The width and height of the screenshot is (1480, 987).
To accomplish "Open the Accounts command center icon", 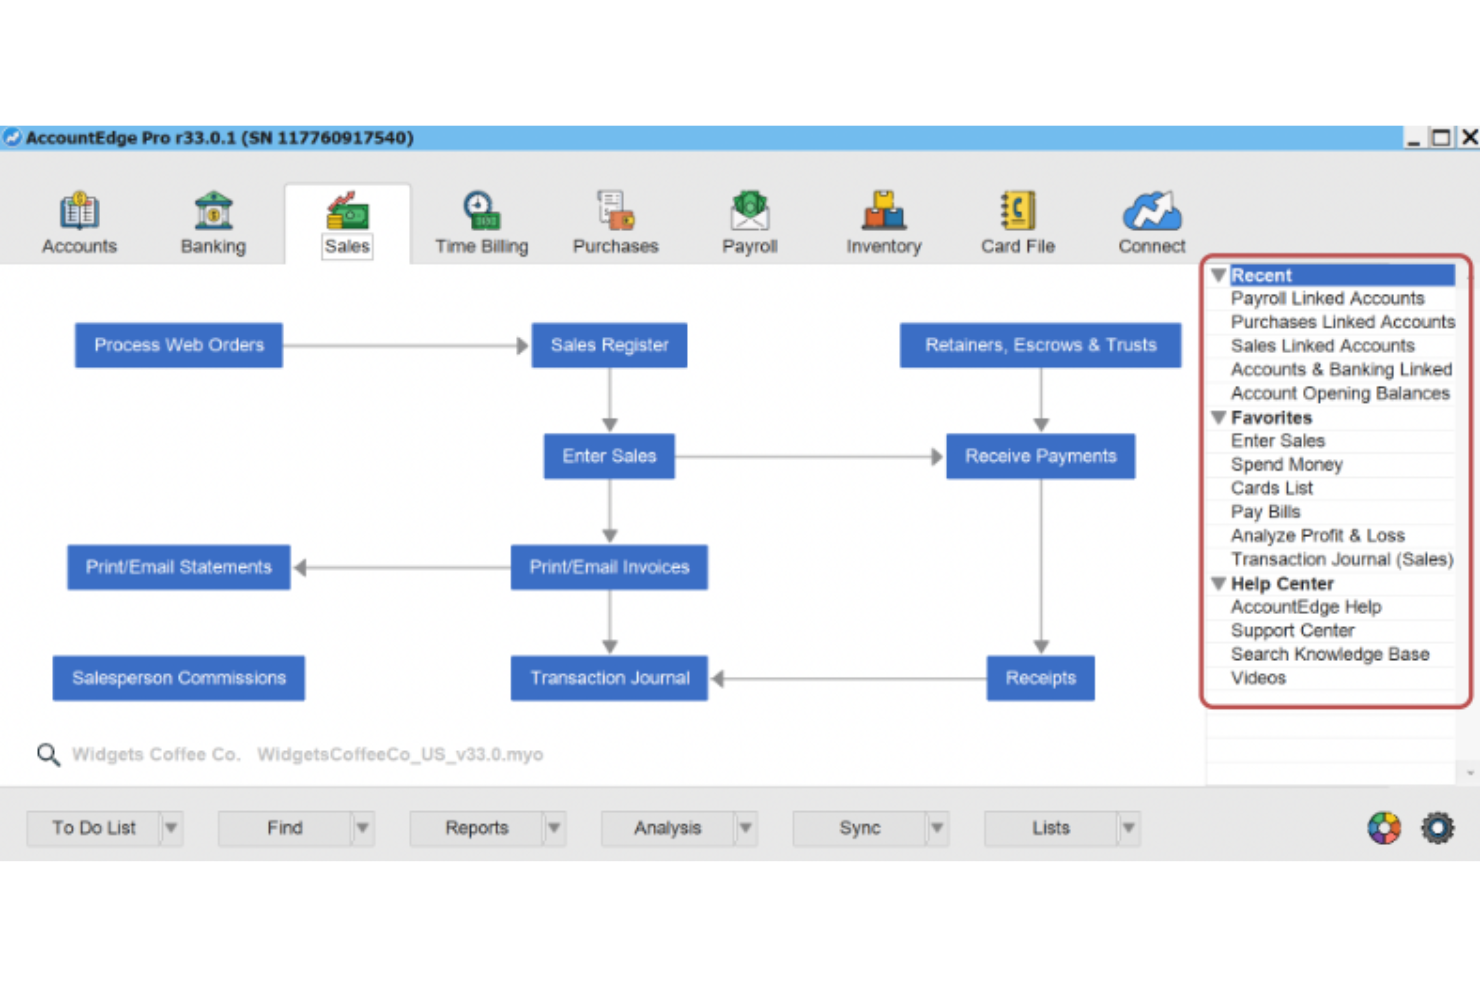I will (79, 211).
